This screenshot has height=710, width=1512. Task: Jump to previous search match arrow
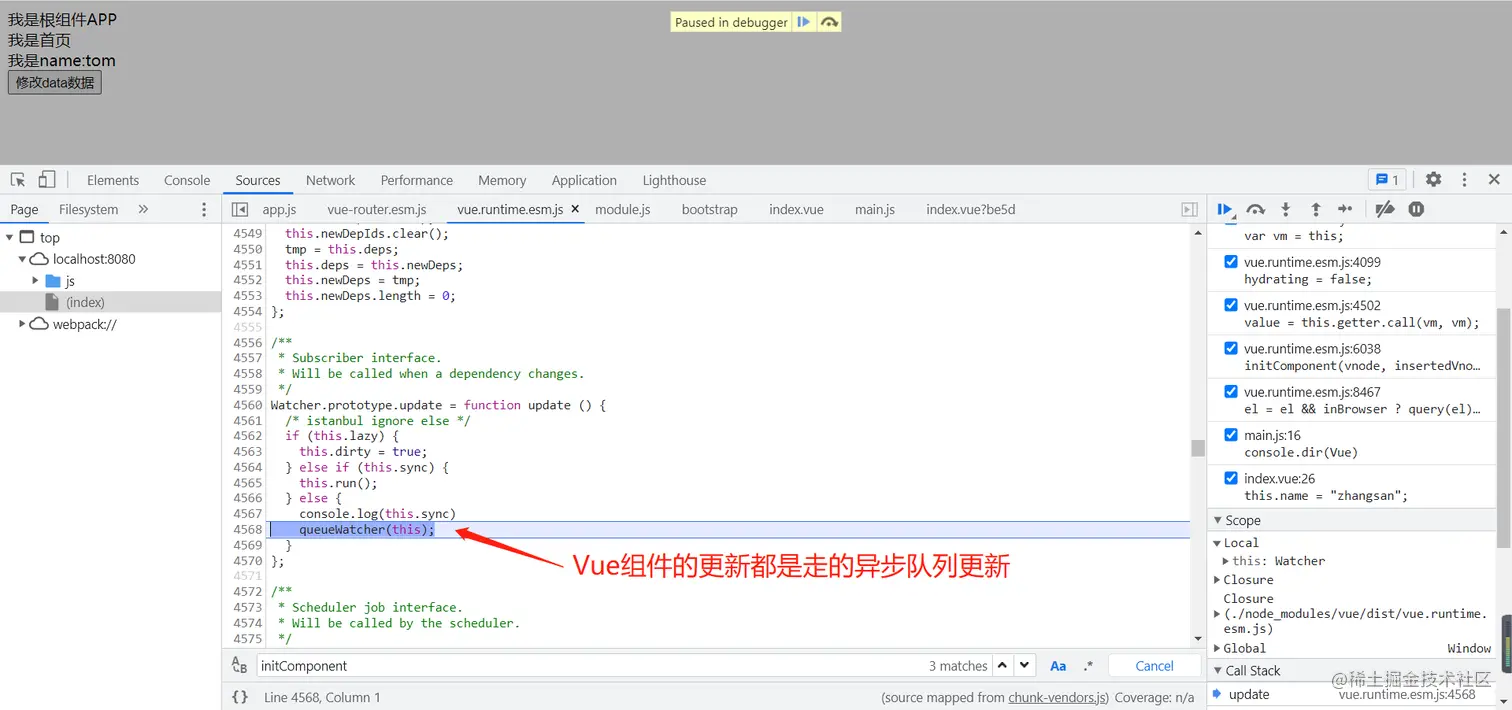click(x=1002, y=665)
